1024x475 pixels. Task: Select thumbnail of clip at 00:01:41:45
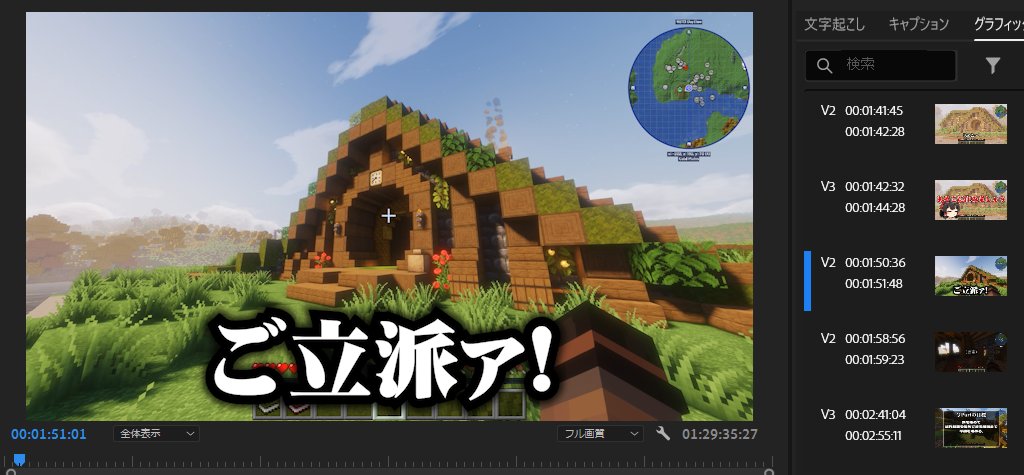point(970,123)
